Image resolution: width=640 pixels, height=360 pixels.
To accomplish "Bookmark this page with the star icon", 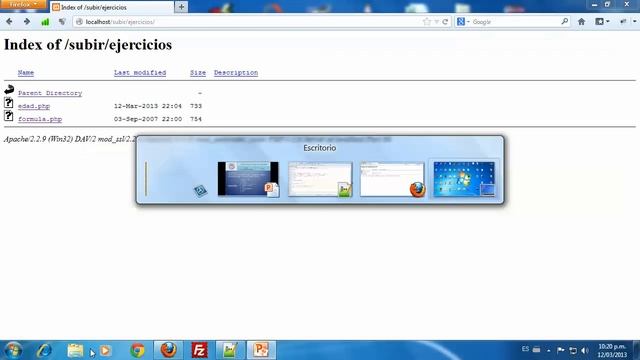I will (427, 22).
